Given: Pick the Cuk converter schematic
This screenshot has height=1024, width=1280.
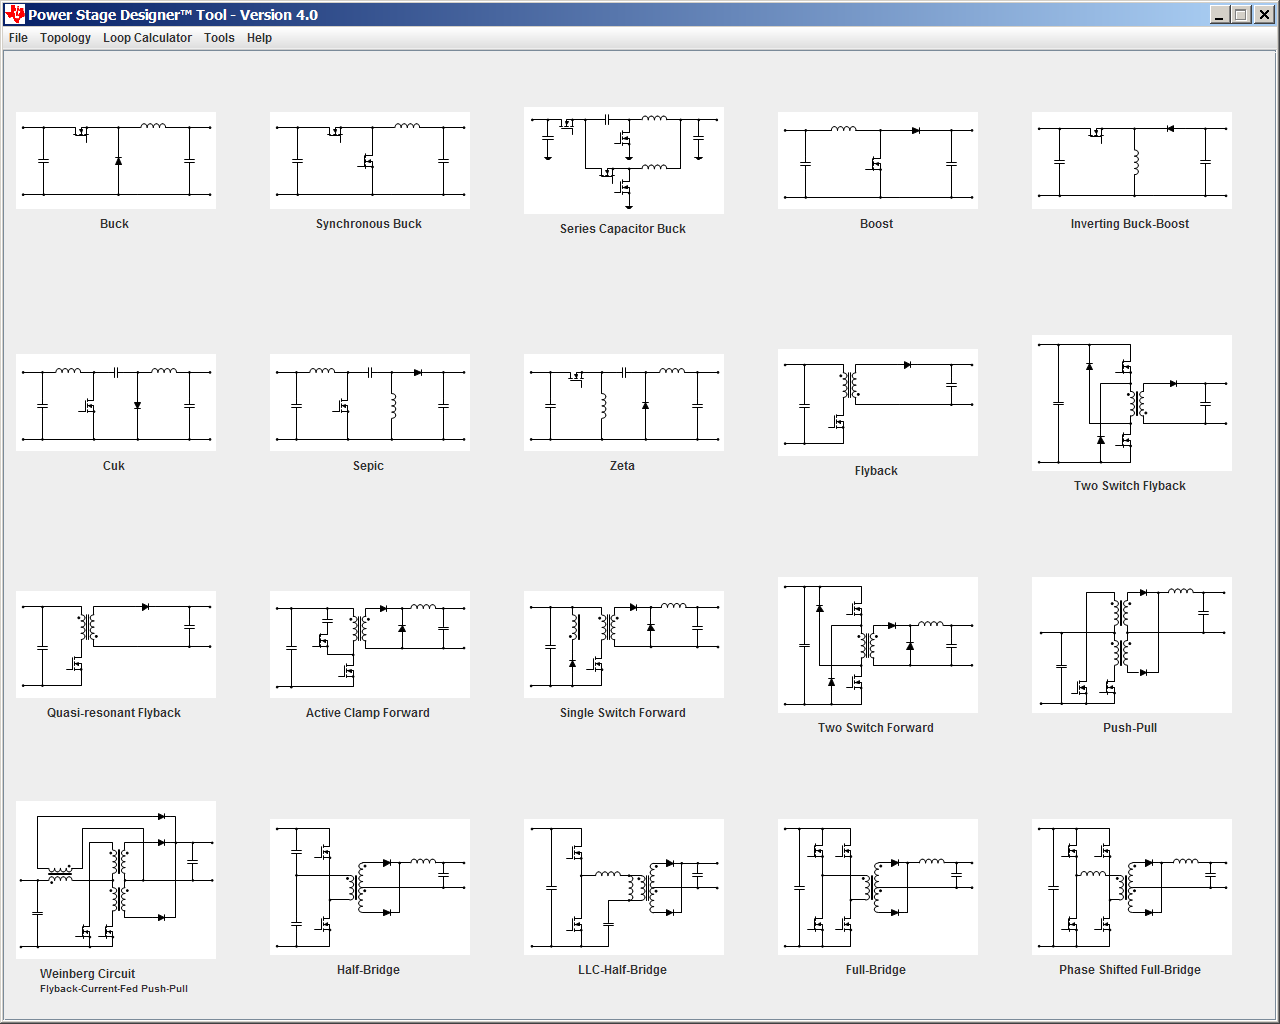Looking at the screenshot, I should click(116, 402).
